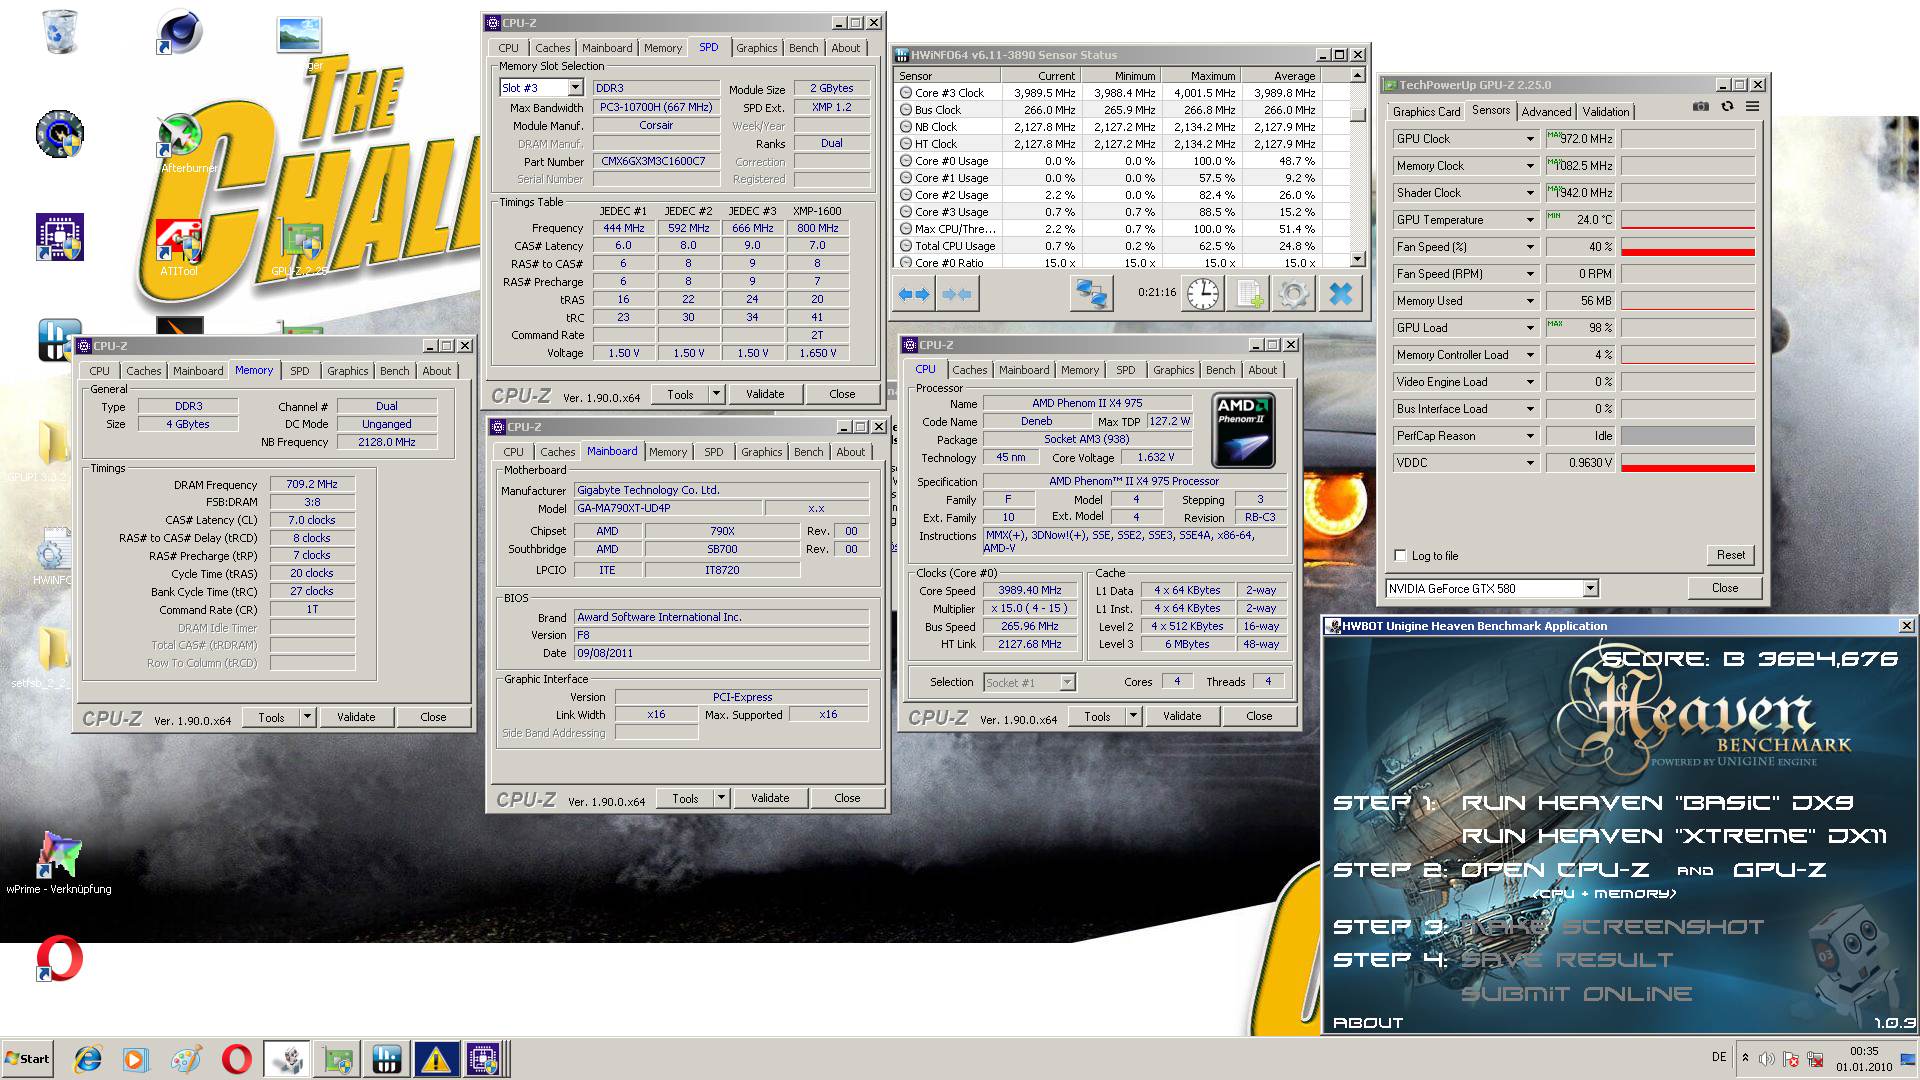
Task: Launch Internet Explorer from taskbar
Action: [88, 1059]
